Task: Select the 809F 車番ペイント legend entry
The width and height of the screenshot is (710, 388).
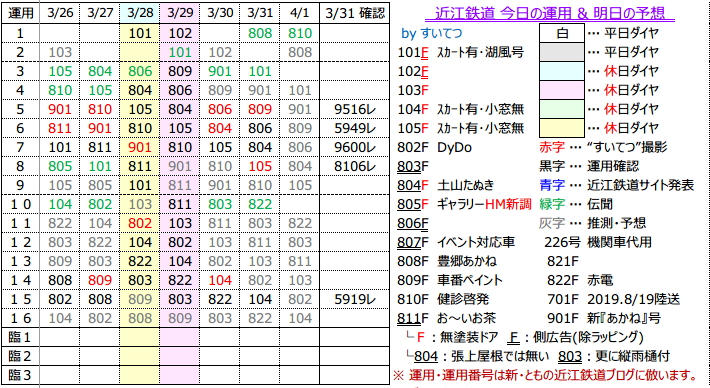Action: (450, 281)
